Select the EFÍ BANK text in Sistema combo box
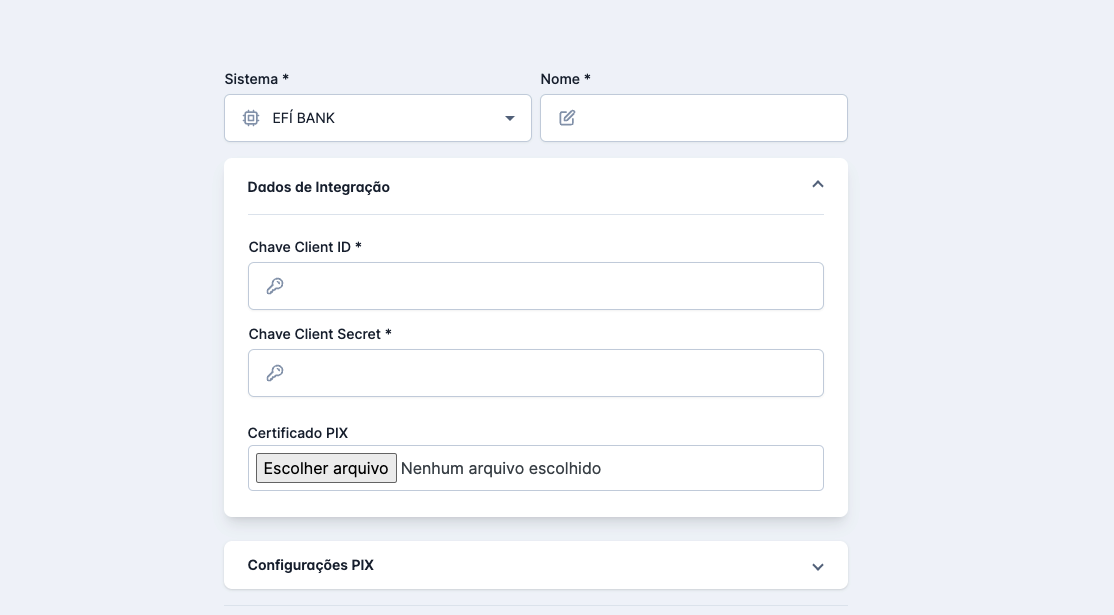Image resolution: width=1114 pixels, height=615 pixels. (304, 118)
